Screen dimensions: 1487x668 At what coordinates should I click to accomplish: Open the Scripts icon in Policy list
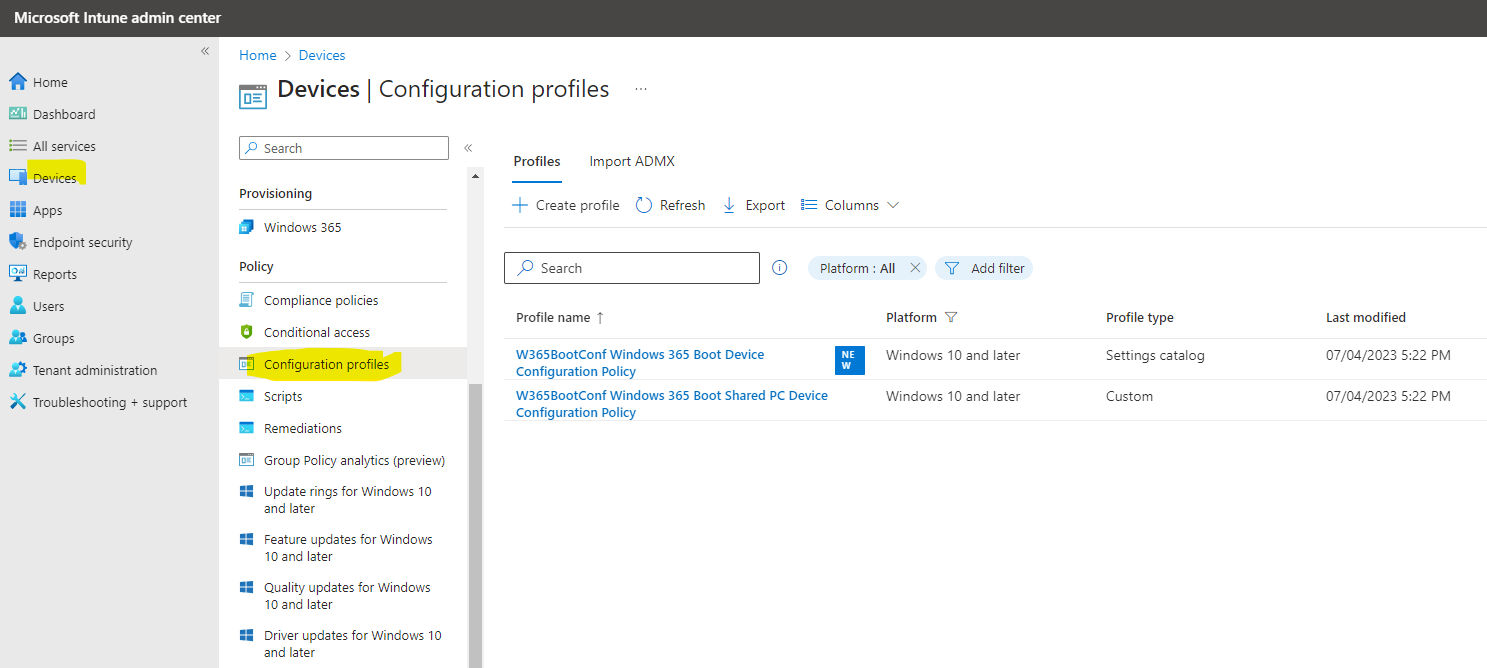click(247, 396)
